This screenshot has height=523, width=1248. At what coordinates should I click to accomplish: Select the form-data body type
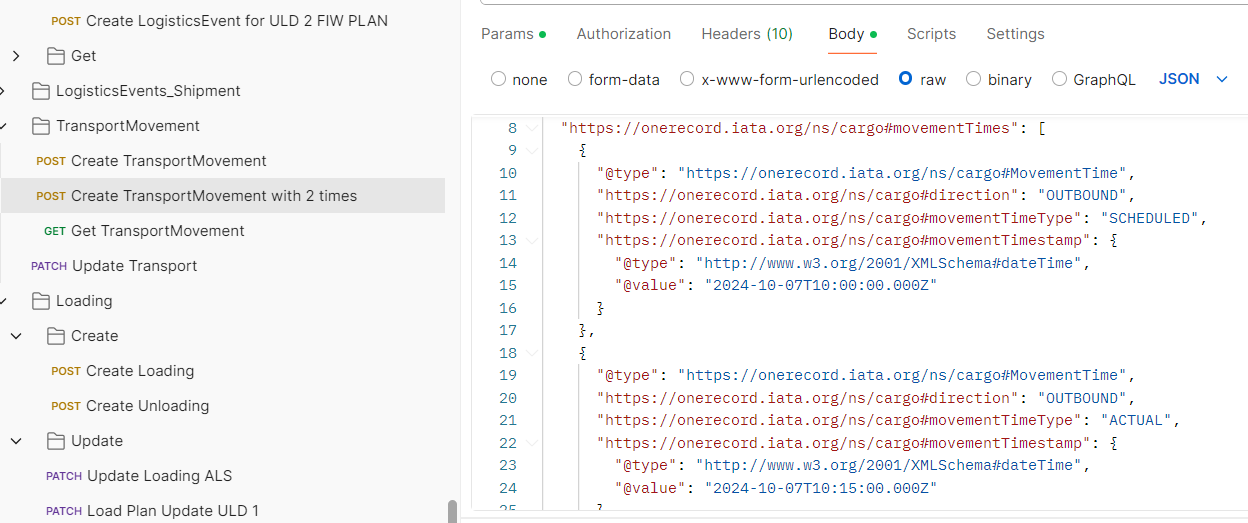[575, 79]
